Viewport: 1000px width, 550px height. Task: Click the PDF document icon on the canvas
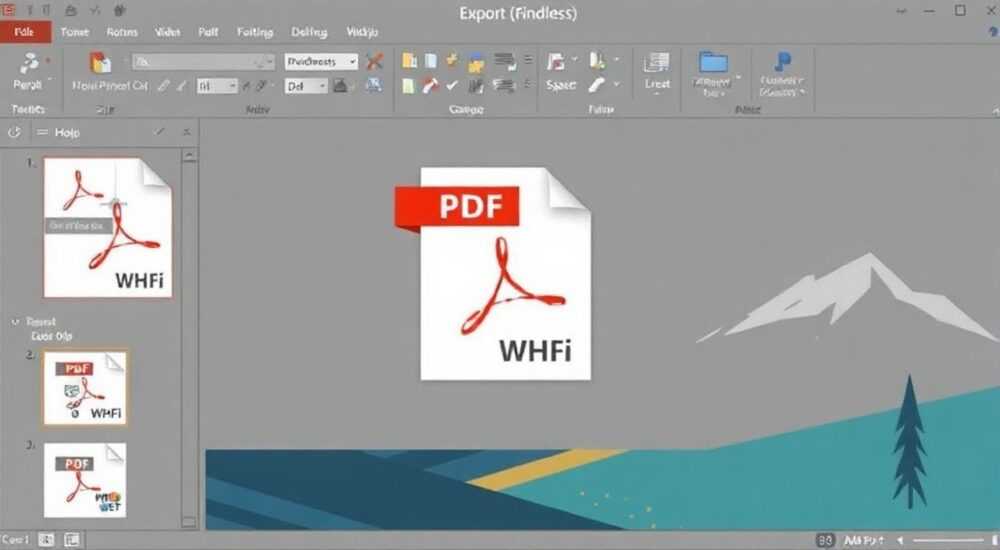point(495,274)
